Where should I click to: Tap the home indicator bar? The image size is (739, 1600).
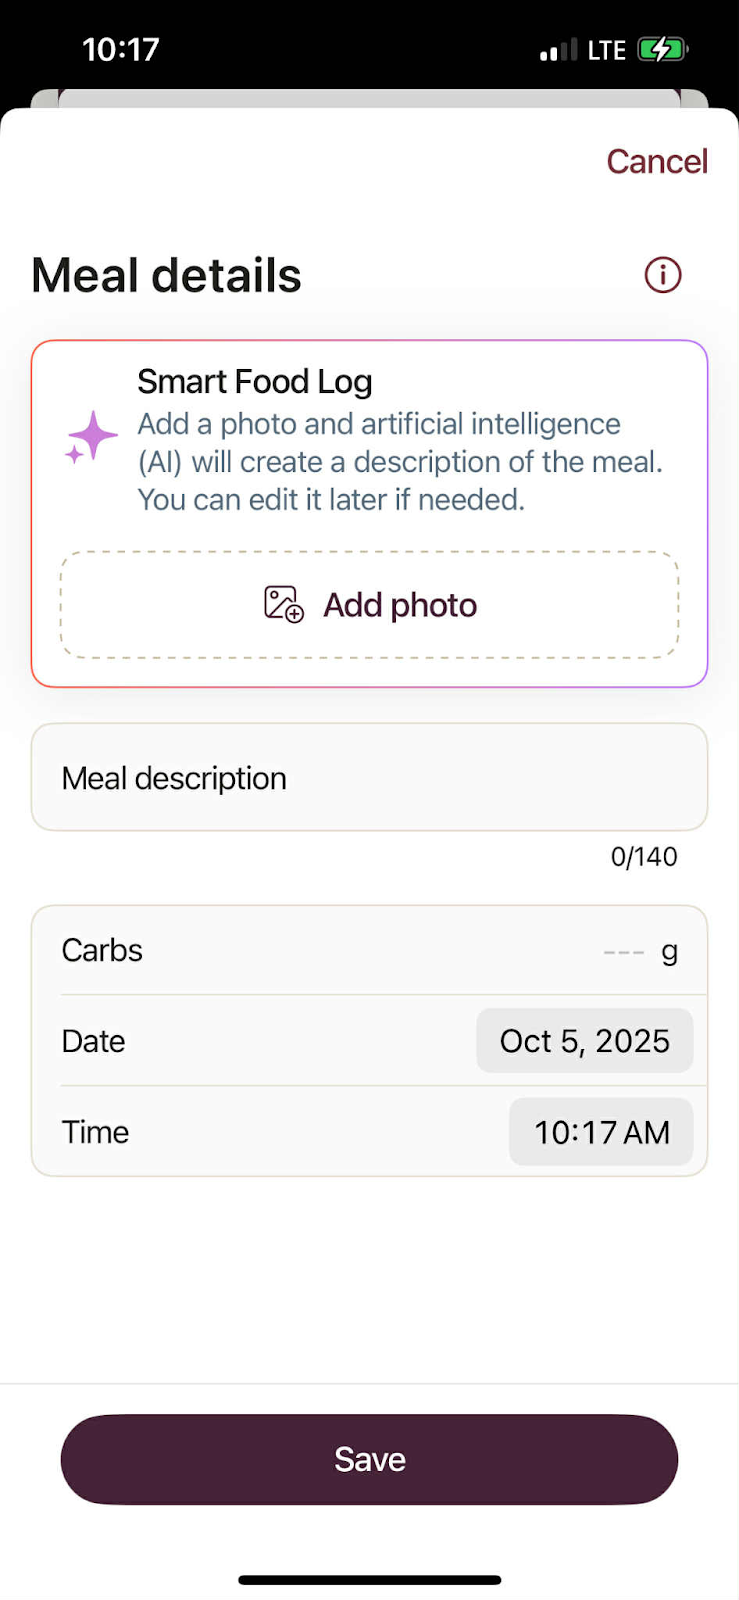tap(369, 1580)
